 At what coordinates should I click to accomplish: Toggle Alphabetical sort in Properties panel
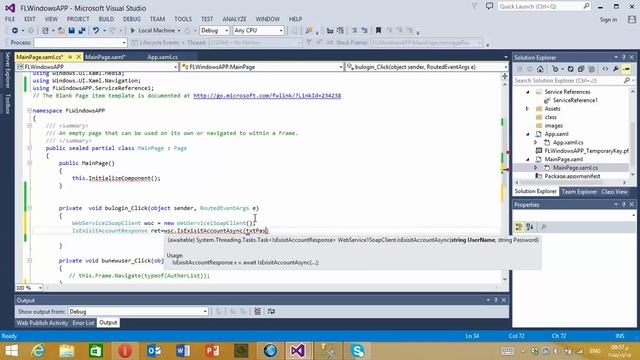click(530, 227)
